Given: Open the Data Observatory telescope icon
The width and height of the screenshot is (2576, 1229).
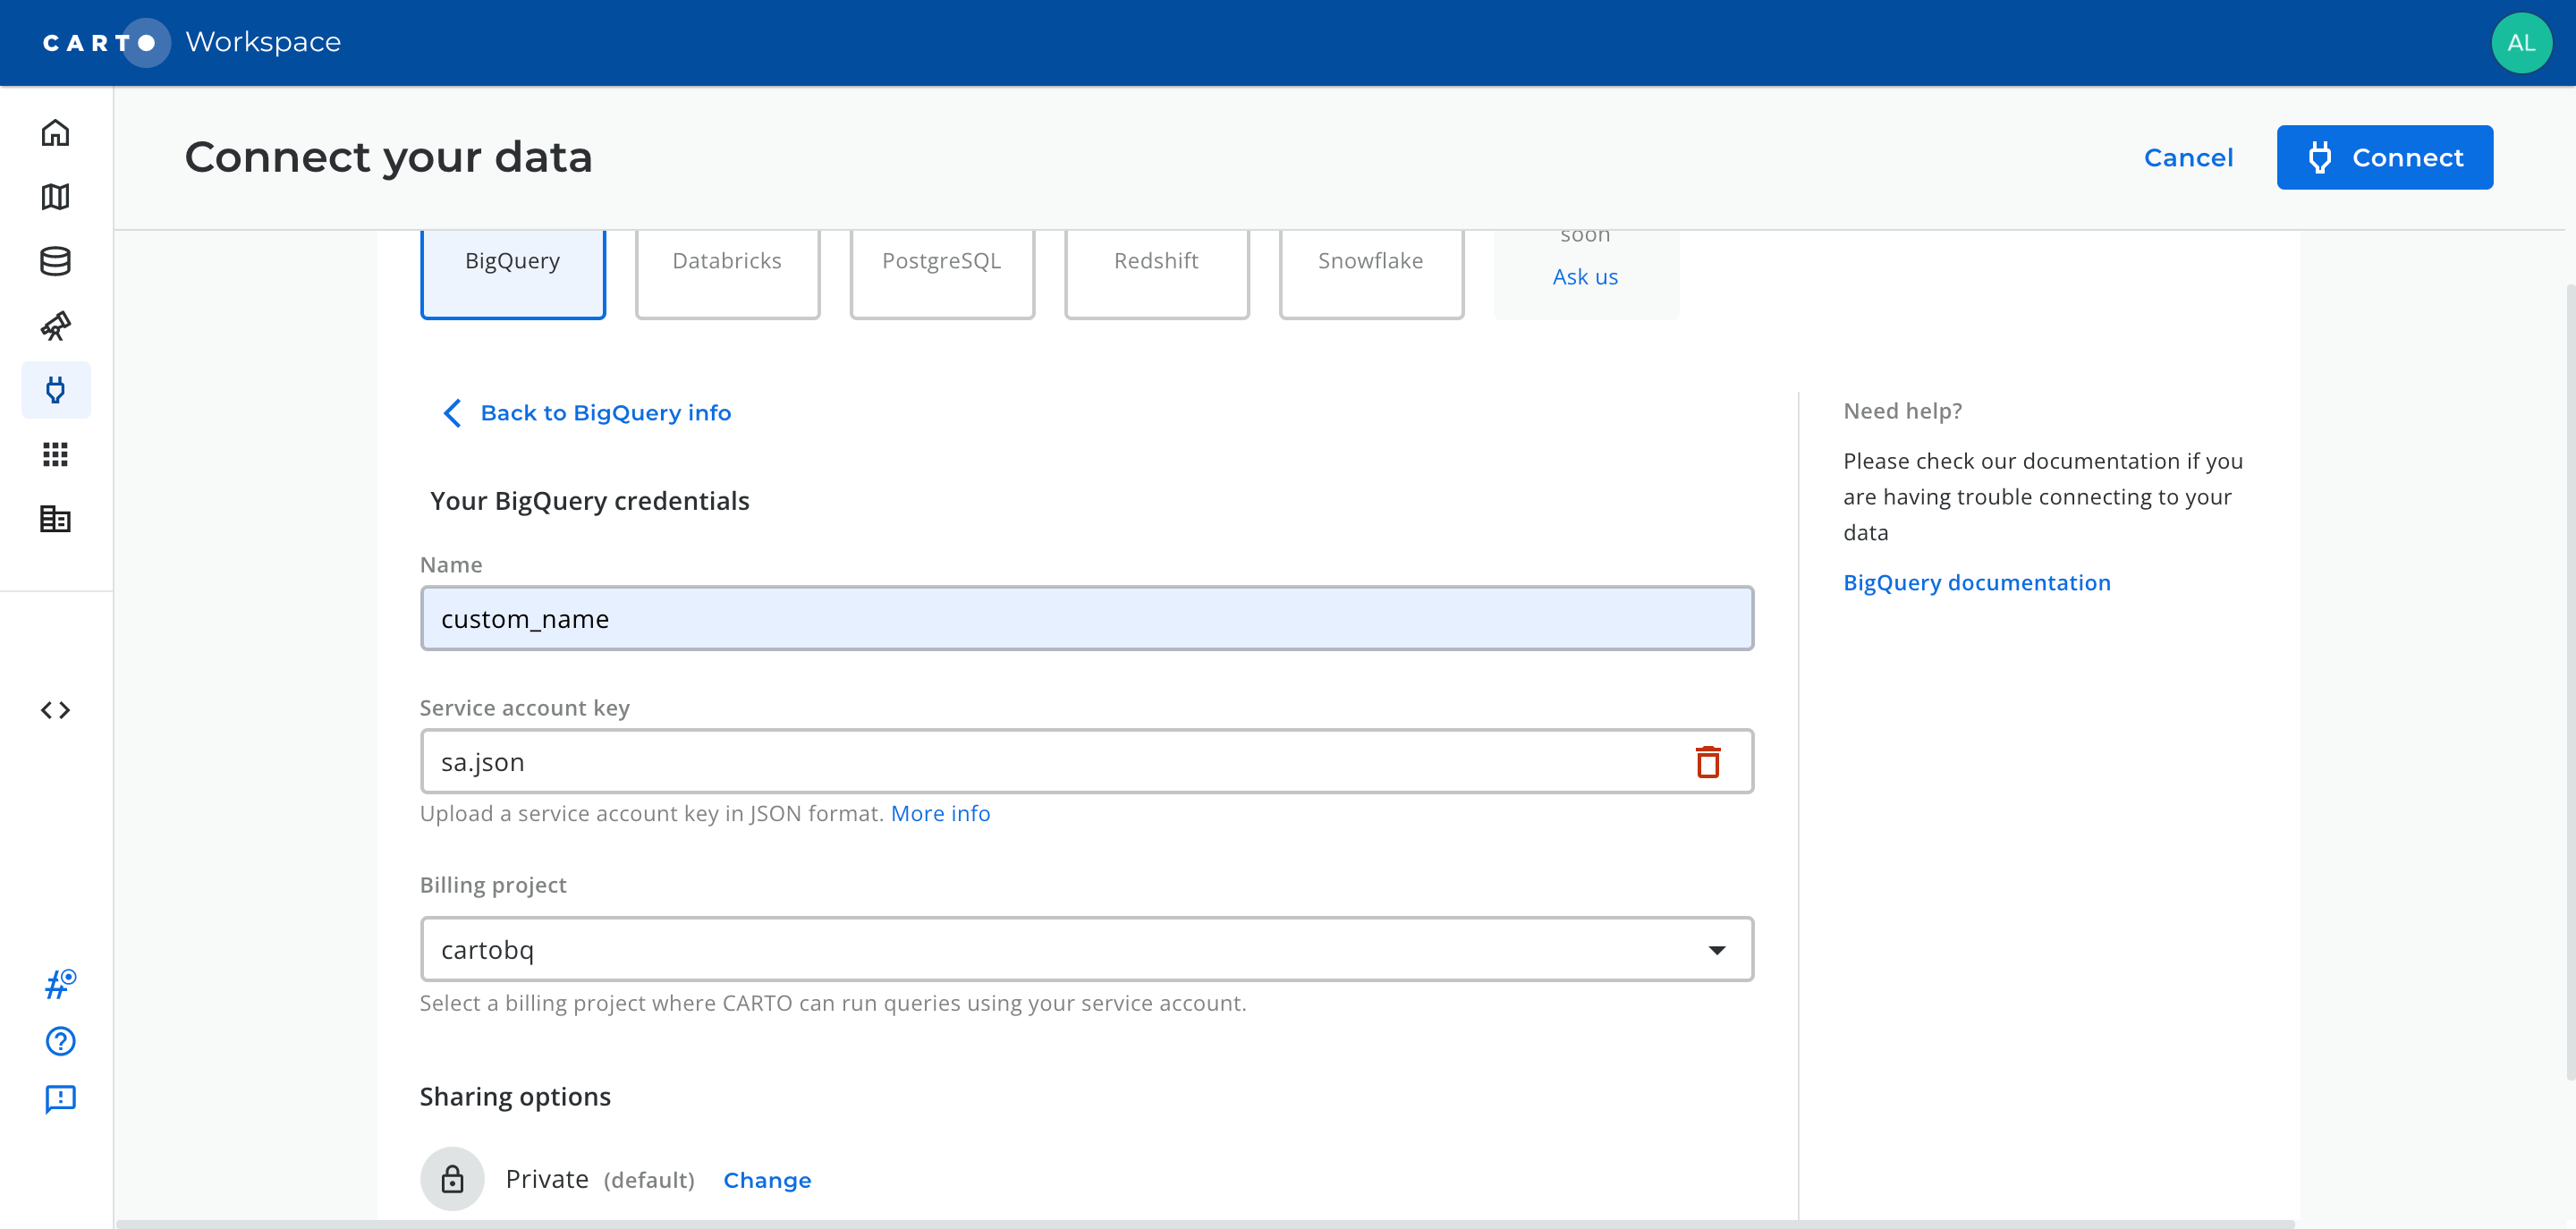Looking at the screenshot, I should [x=55, y=326].
